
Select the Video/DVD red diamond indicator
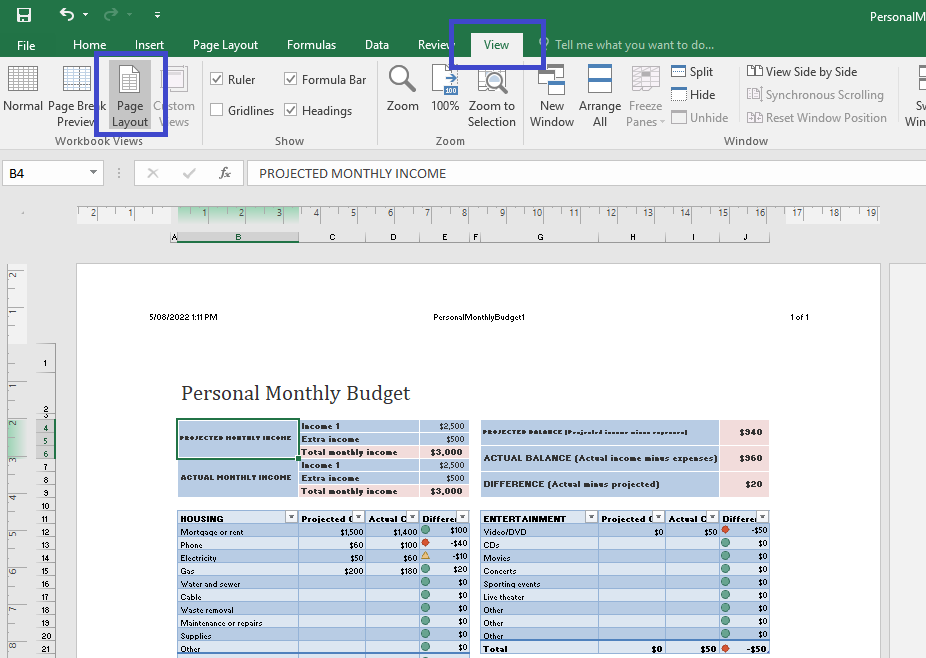(725, 529)
